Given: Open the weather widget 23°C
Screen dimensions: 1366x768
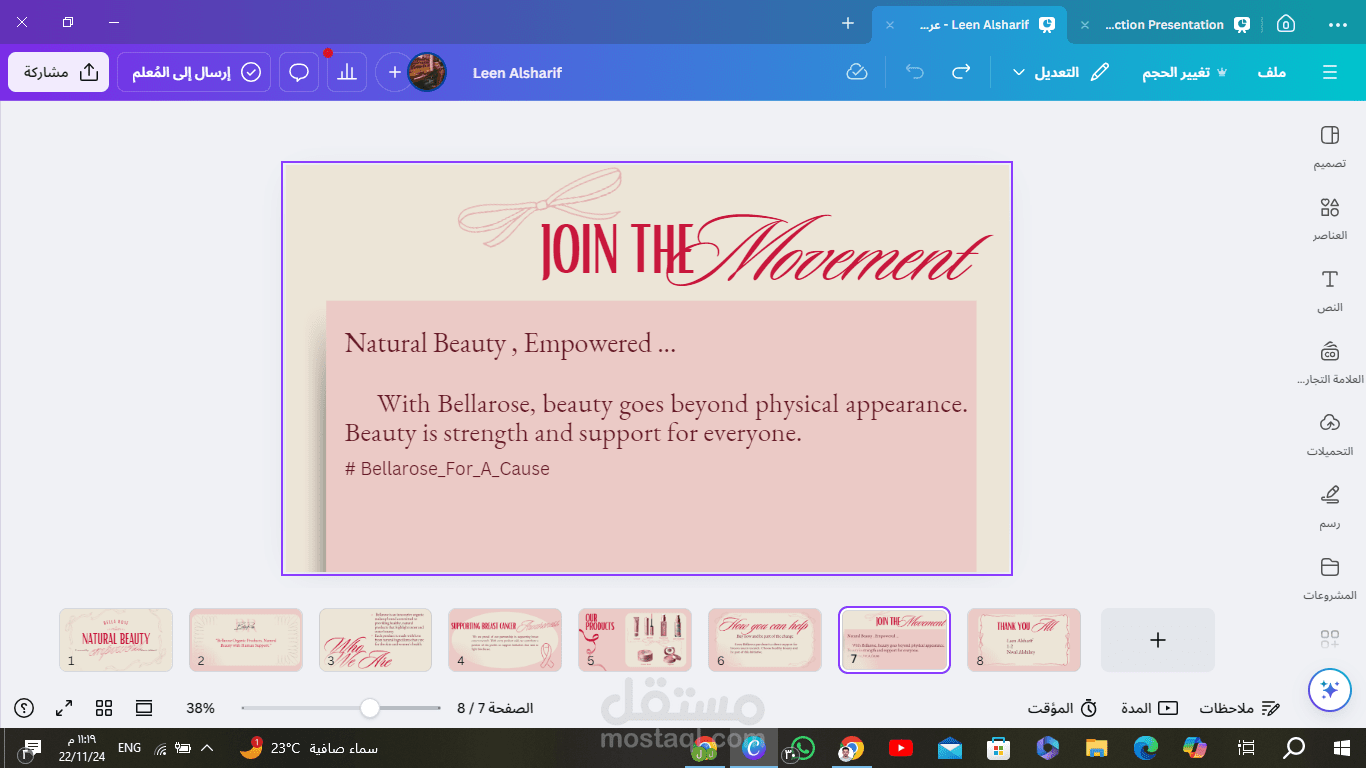Looking at the screenshot, I should (308, 748).
